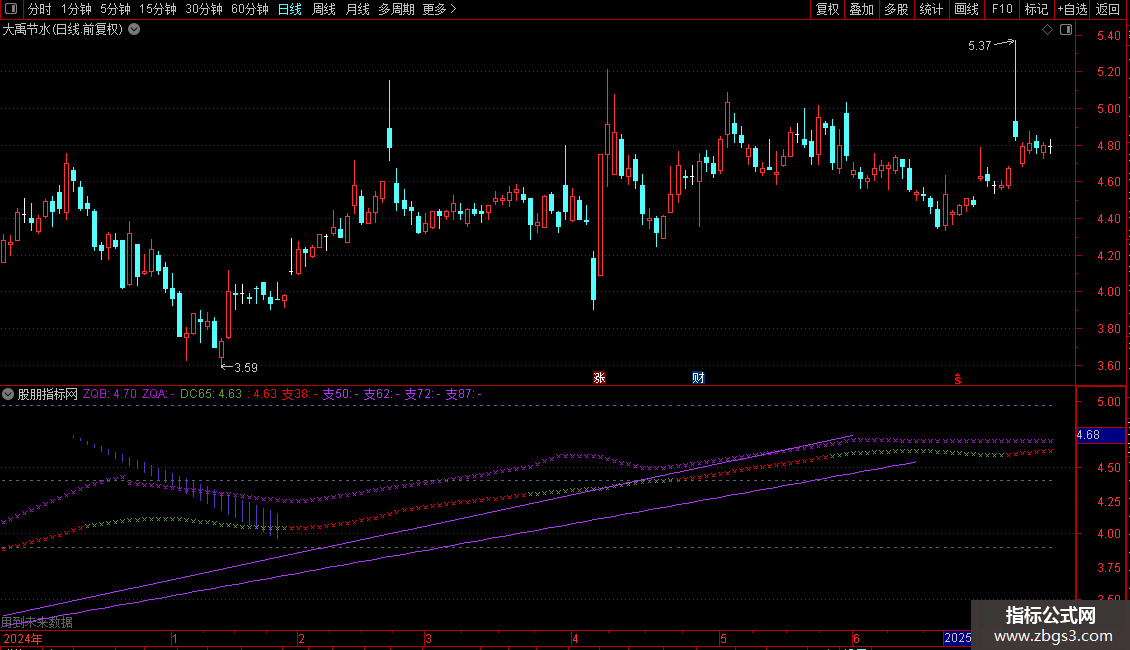This screenshot has height=650, width=1130.
Task: Click month 4 on the time axis
Action: pos(575,639)
